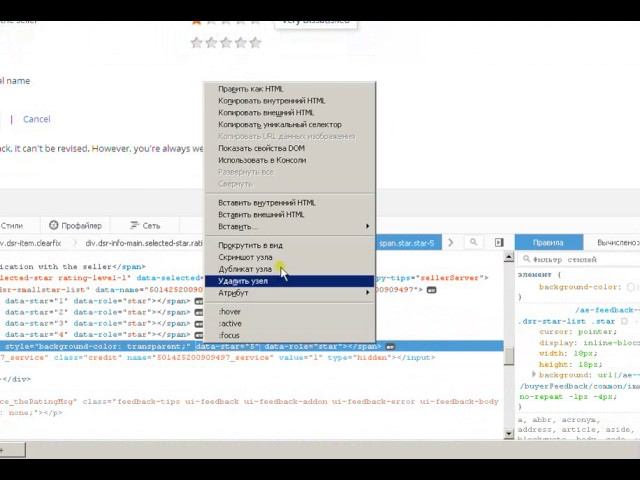Click the background-color swatch in element rule
The image size is (640, 480).
(631, 287)
